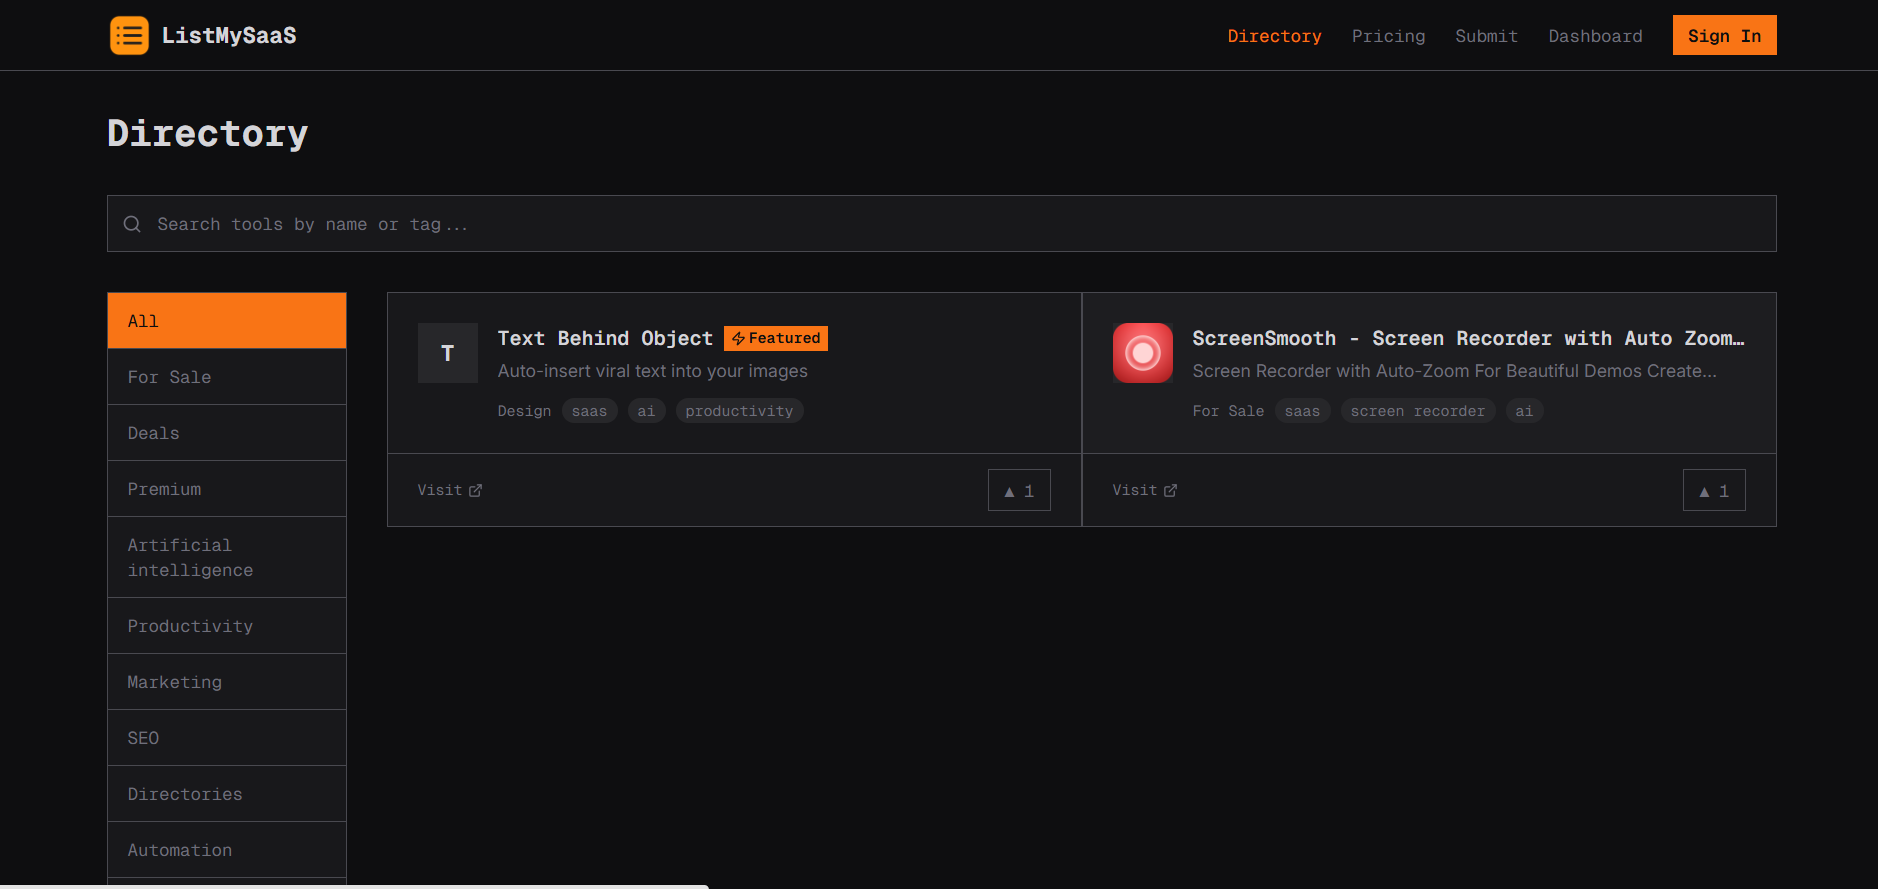Visit the Text Behind Object site

pyautogui.click(x=449, y=490)
